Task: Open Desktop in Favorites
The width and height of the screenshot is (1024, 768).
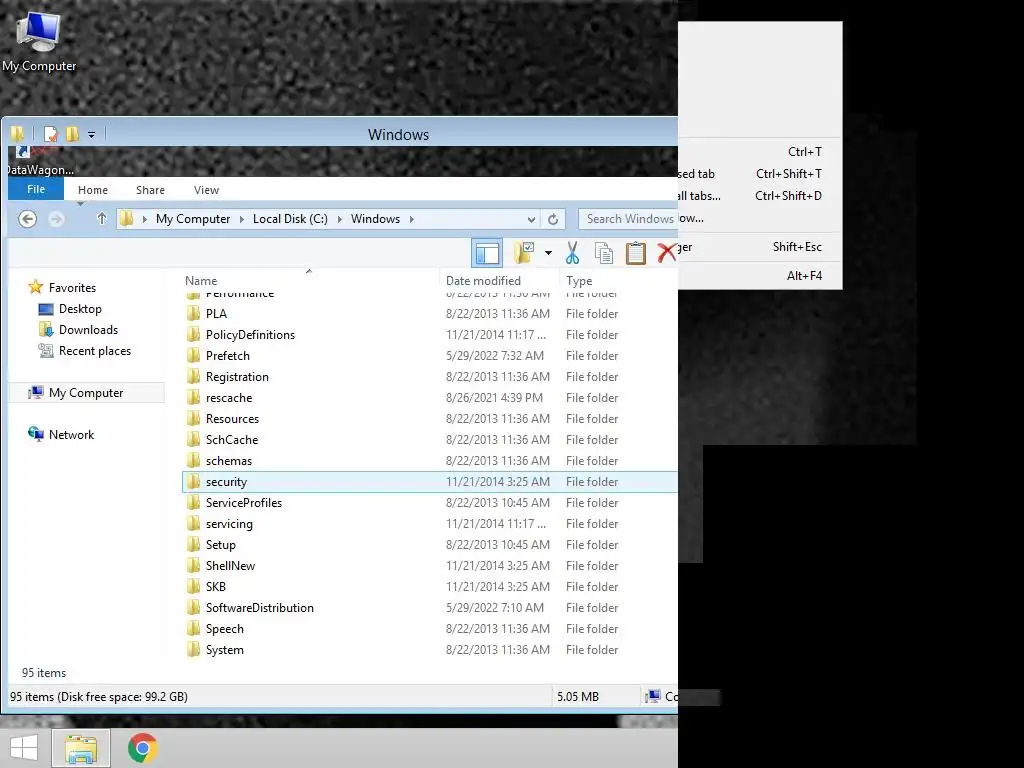Action: click(80, 309)
